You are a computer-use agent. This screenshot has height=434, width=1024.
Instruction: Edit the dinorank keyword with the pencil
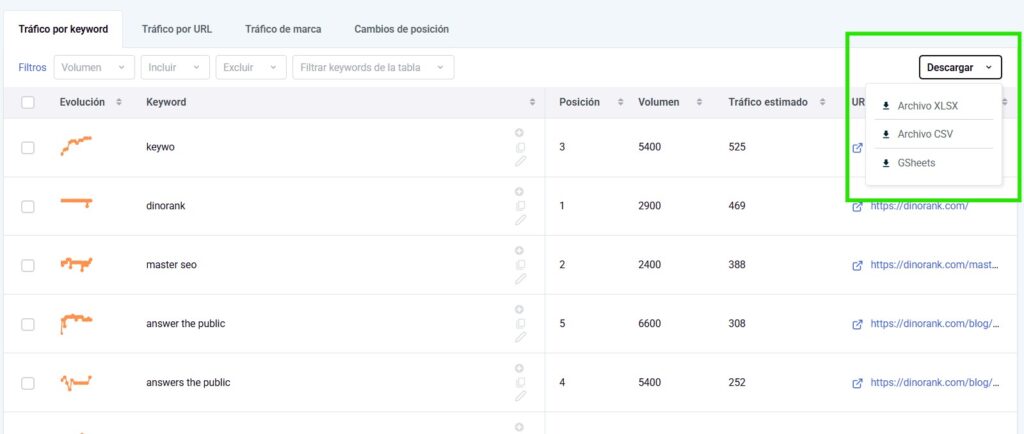(520, 220)
